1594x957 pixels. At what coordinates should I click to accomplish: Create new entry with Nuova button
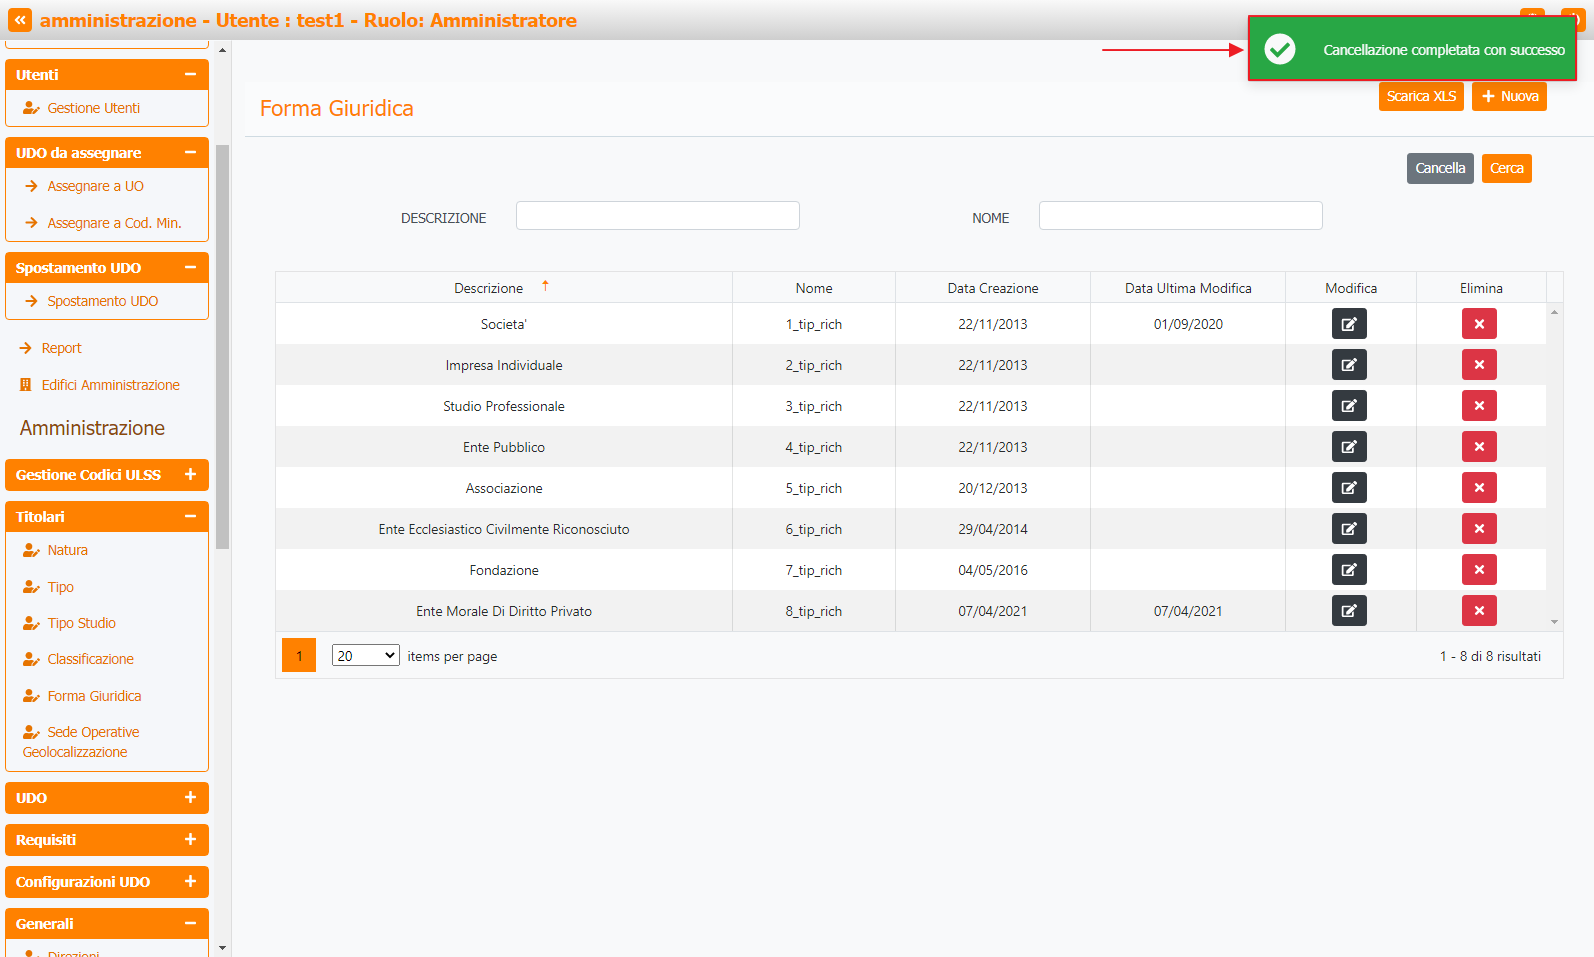(x=1509, y=96)
